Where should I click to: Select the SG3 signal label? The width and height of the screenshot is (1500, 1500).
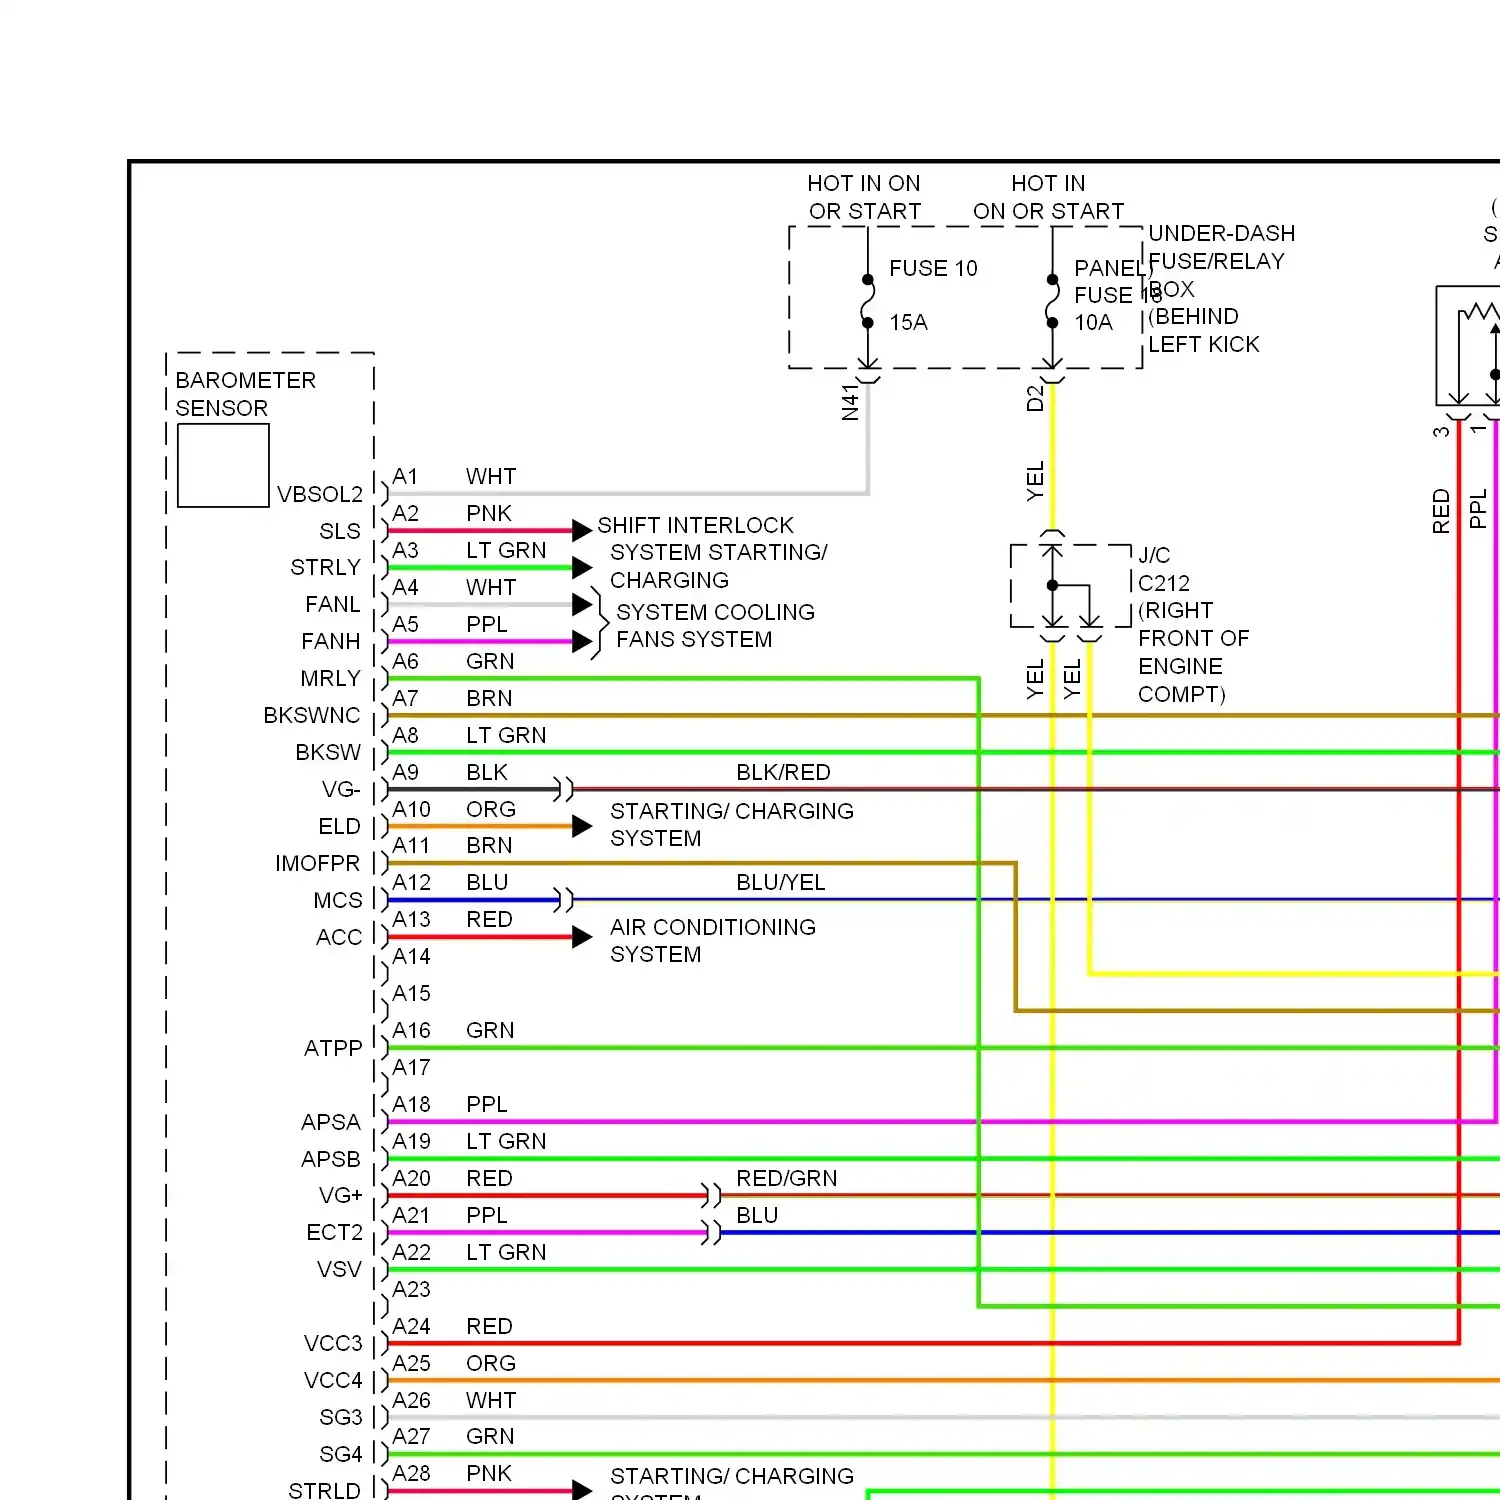point(341,1418)
